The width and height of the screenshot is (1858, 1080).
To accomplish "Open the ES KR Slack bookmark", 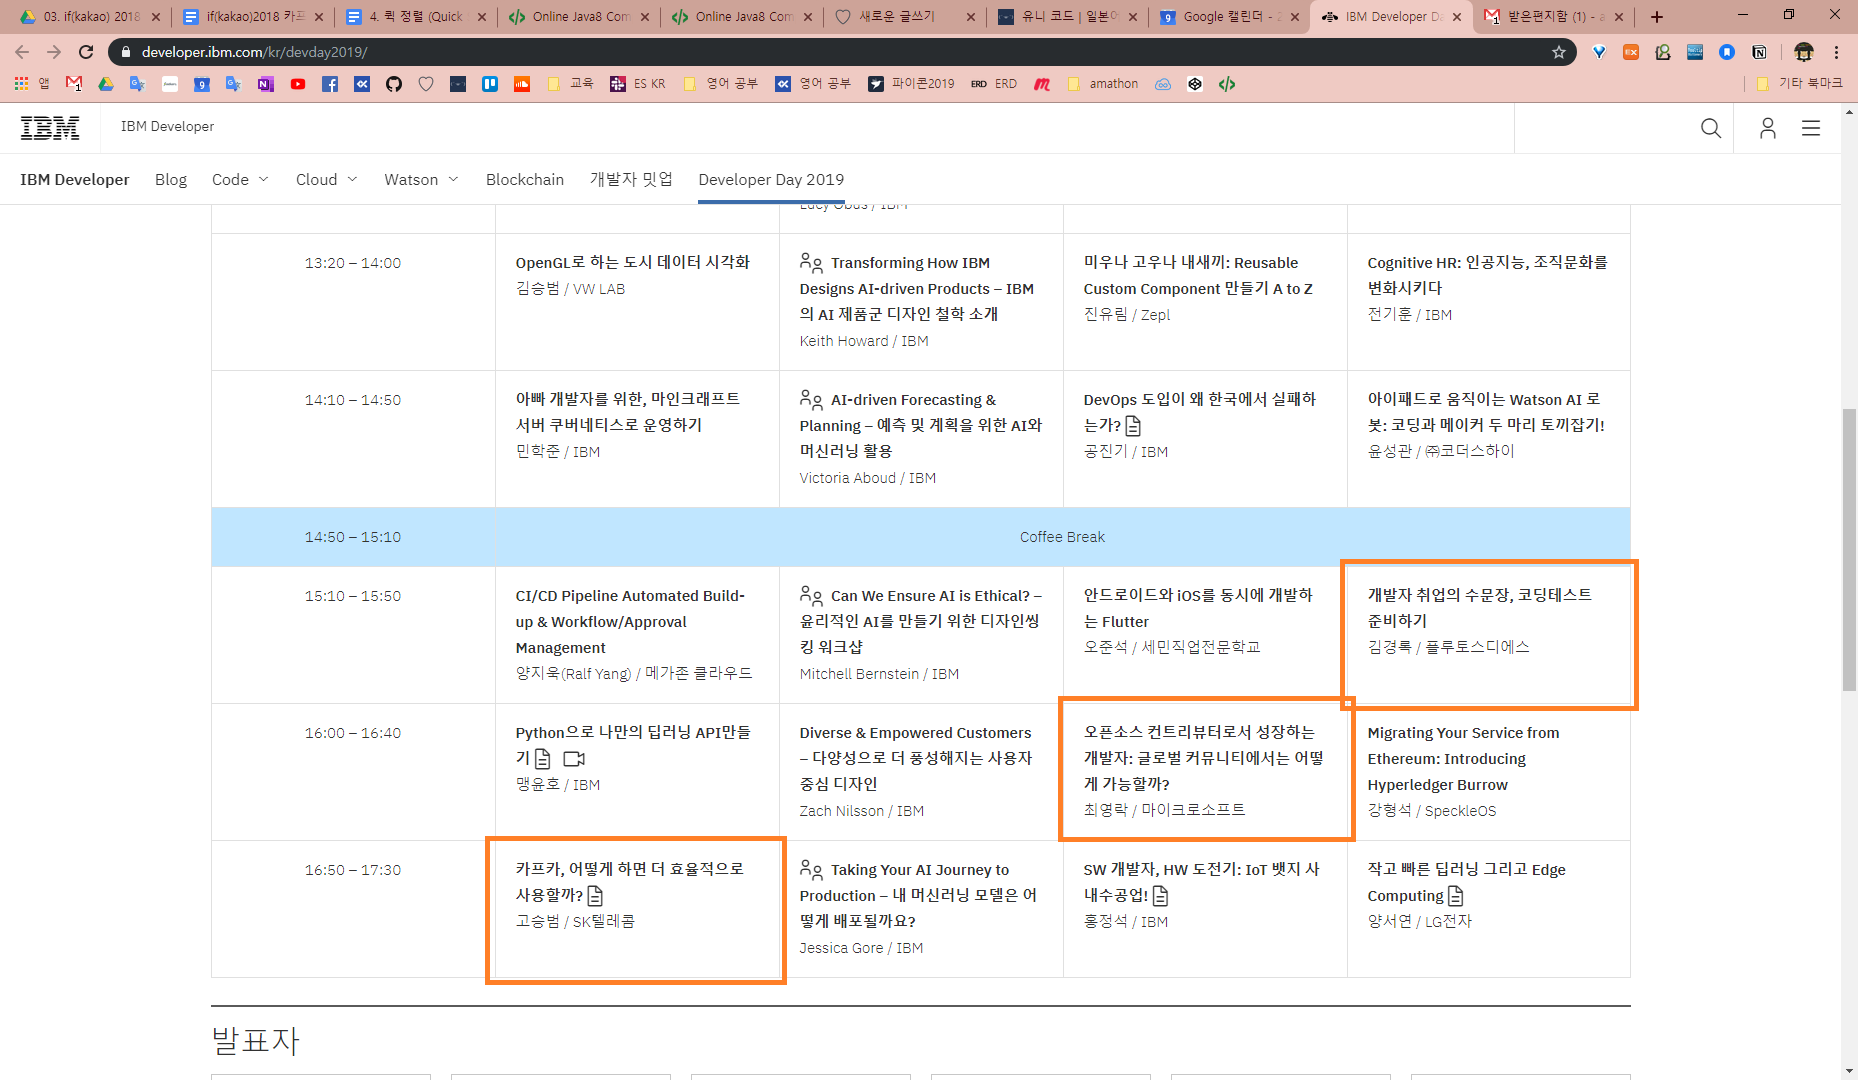I will click(638, 84).
